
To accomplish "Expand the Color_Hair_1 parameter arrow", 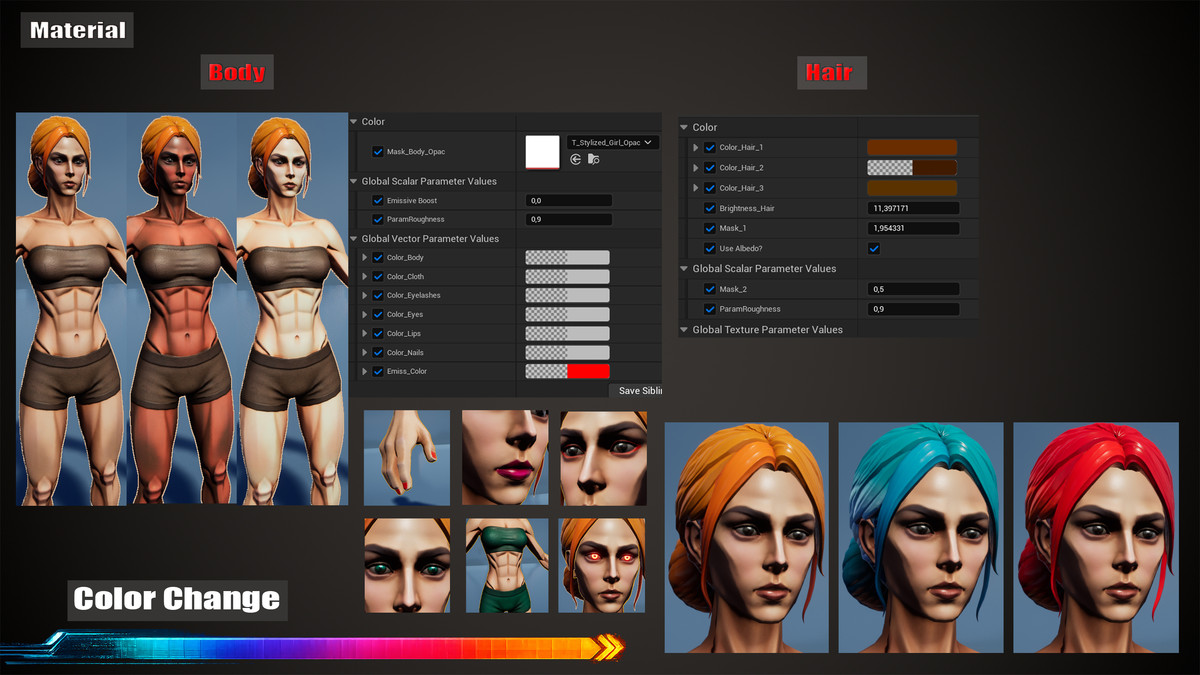I will coord(696,148).
